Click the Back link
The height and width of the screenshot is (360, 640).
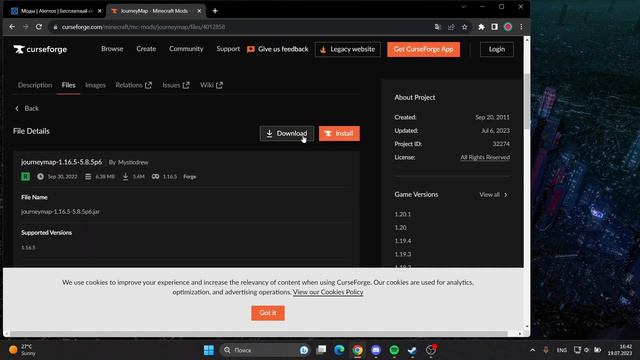(x=27, y=109)
